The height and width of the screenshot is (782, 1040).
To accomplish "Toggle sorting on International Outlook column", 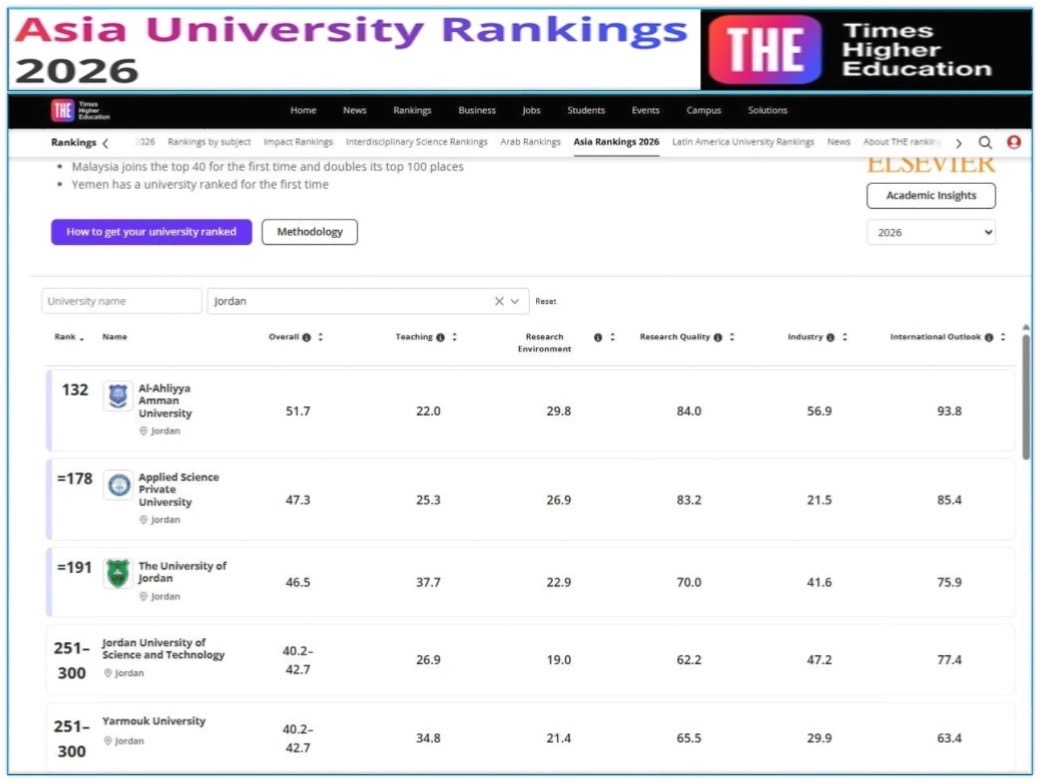I will [1002, 337].
